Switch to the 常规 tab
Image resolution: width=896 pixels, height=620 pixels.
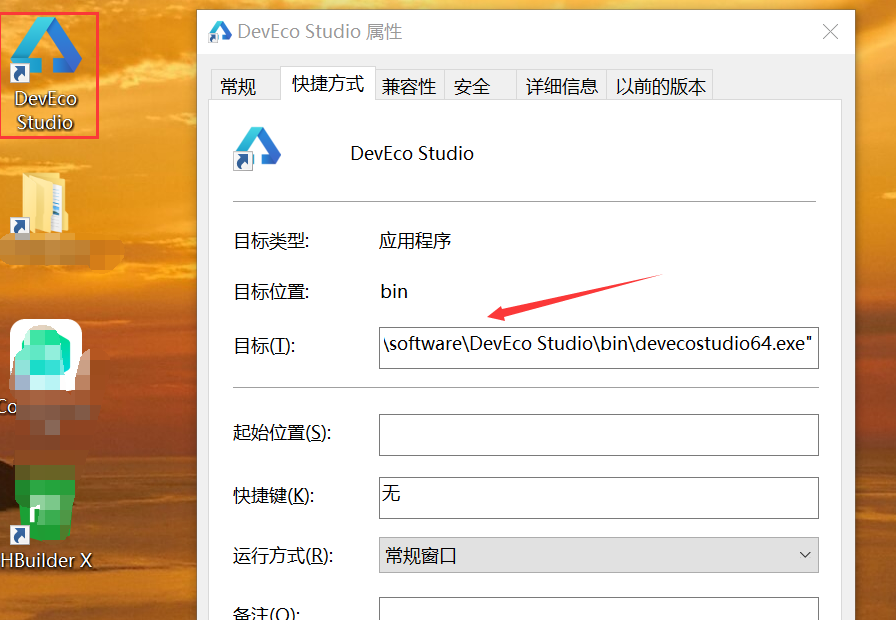tap(238, 87)
